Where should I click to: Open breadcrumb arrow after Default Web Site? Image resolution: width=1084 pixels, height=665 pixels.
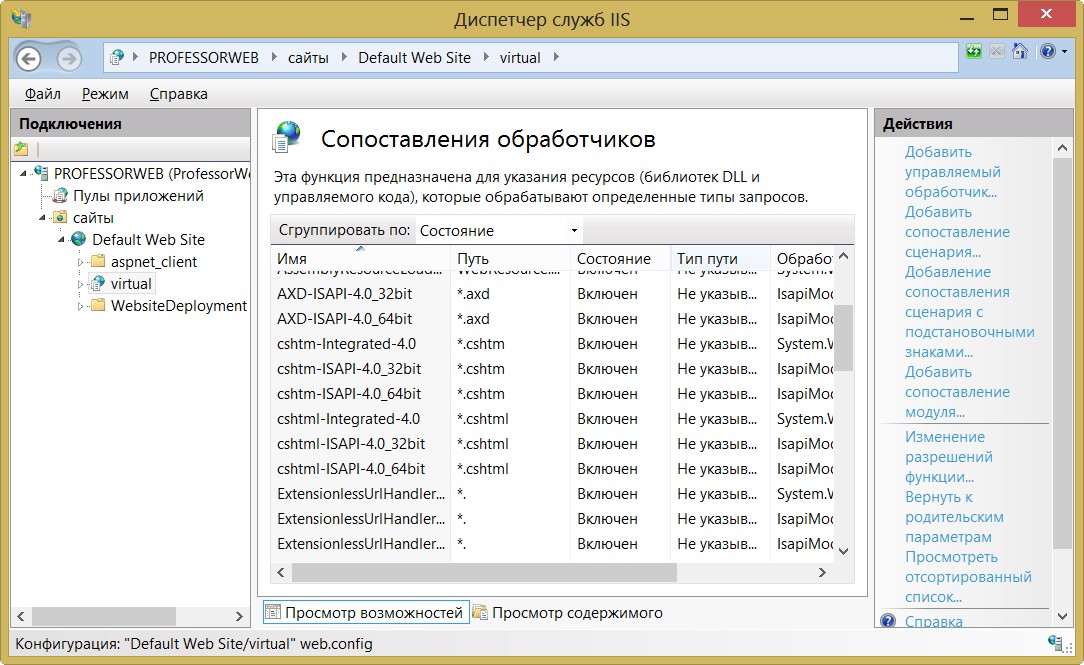tap(486, 57)
